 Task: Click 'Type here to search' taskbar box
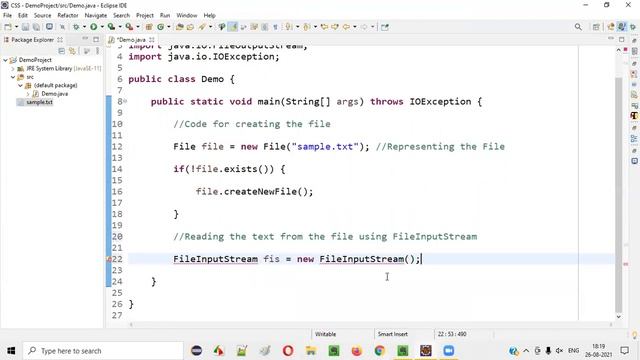pyautogui.click(x=103, y=351)
